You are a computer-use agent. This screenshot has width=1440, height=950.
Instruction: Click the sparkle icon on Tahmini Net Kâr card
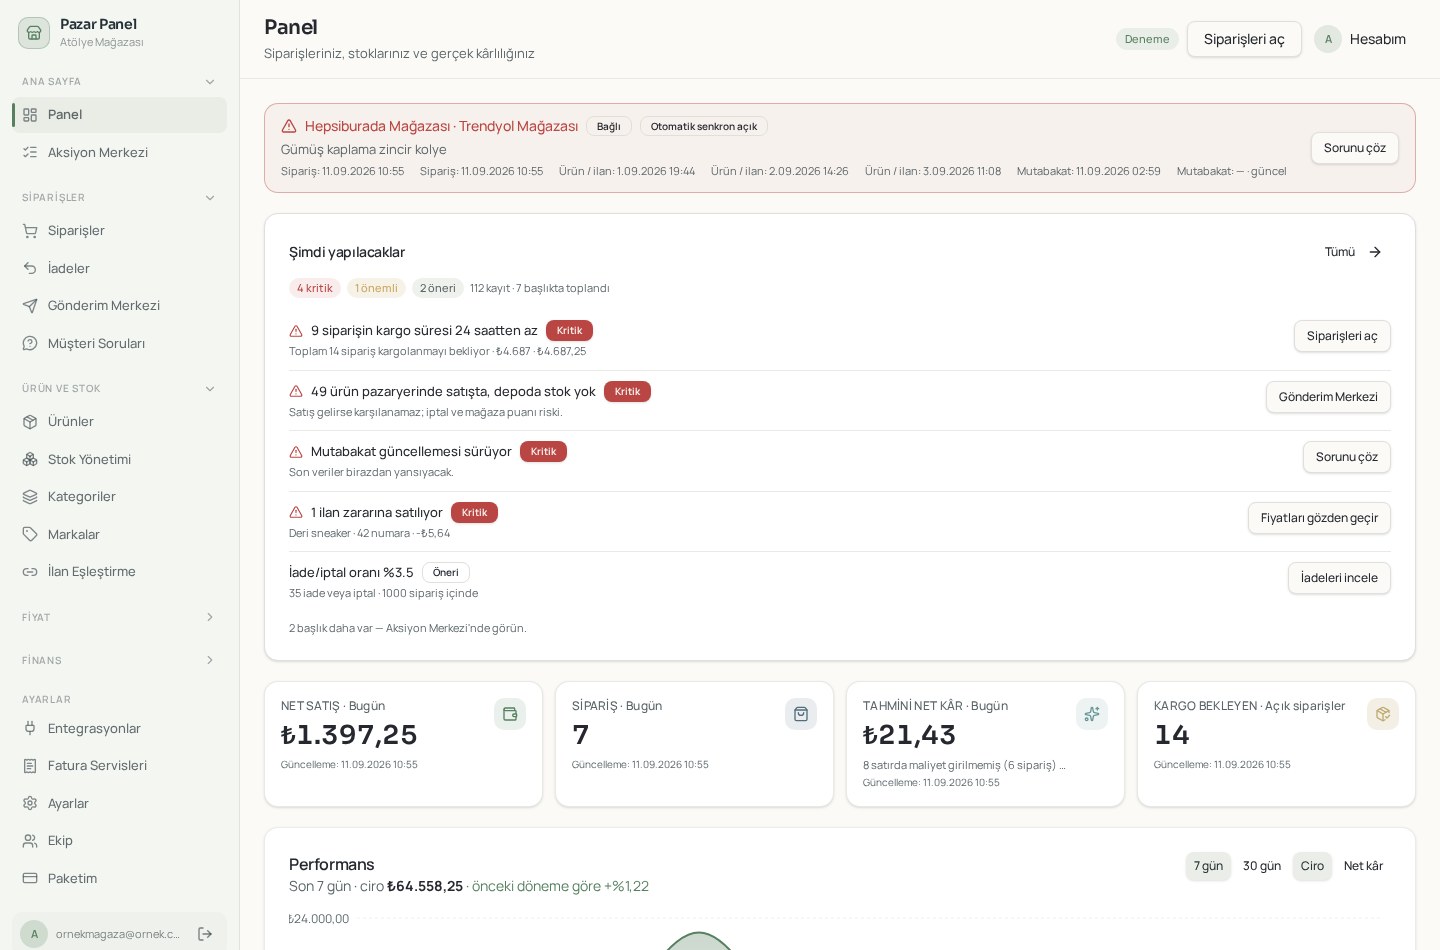coord(1092,714)
